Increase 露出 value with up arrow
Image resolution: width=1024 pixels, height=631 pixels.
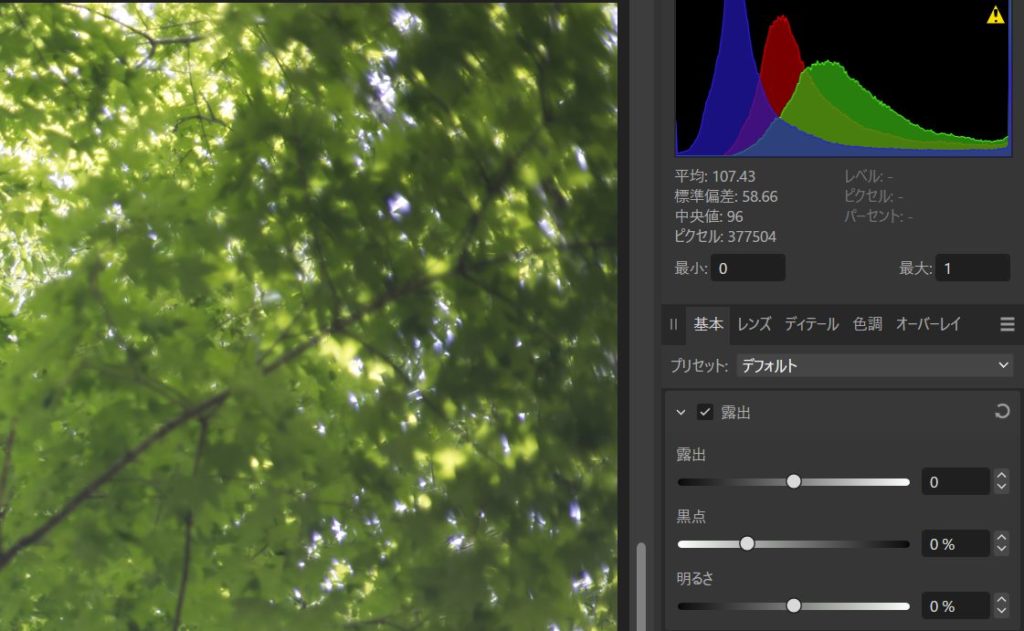1001,476
